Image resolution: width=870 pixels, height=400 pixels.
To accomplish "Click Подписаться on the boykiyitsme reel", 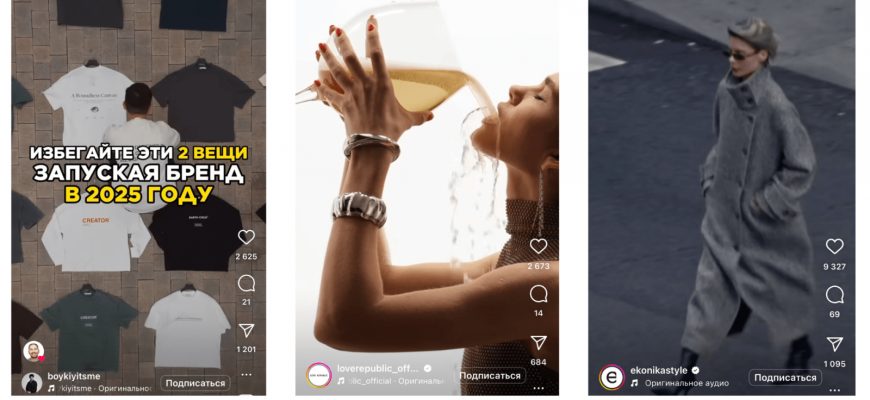I will pyautogui.click(x=195, y=383).
